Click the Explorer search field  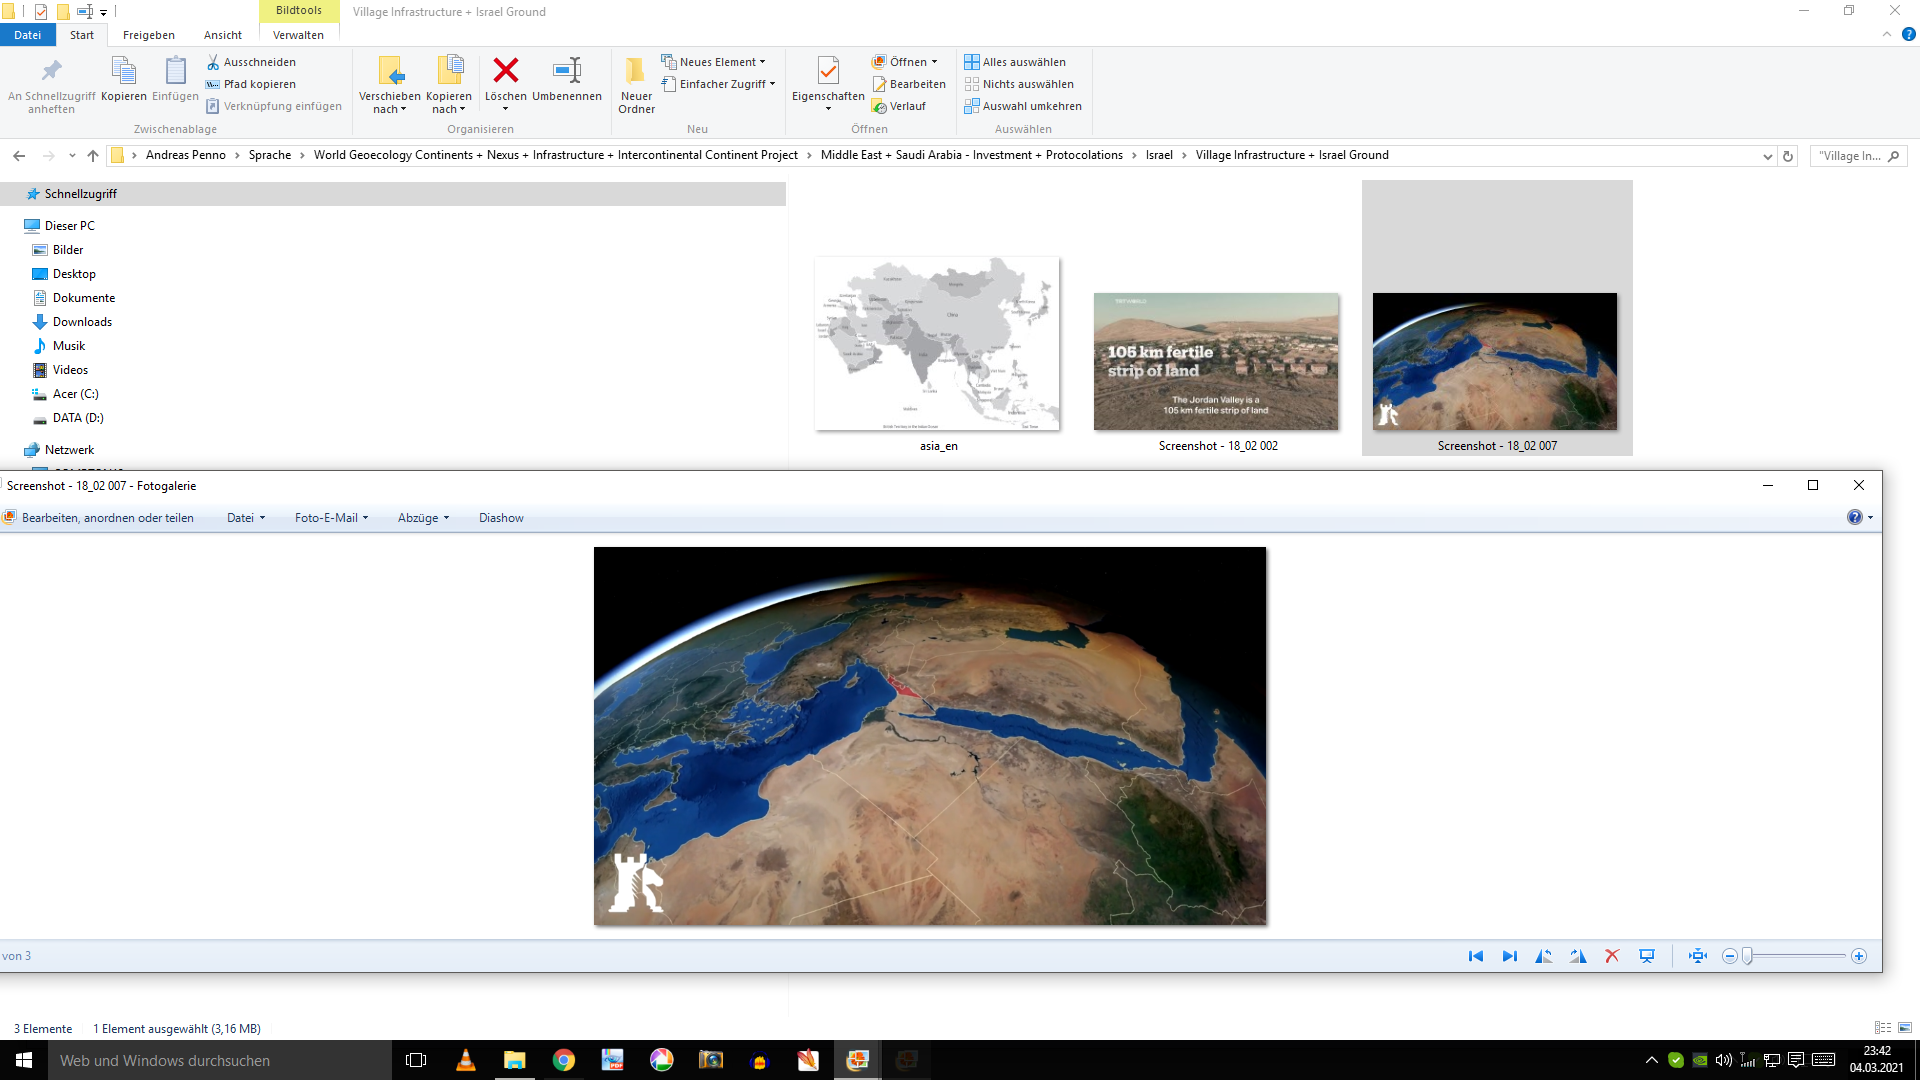point(1859,156)
